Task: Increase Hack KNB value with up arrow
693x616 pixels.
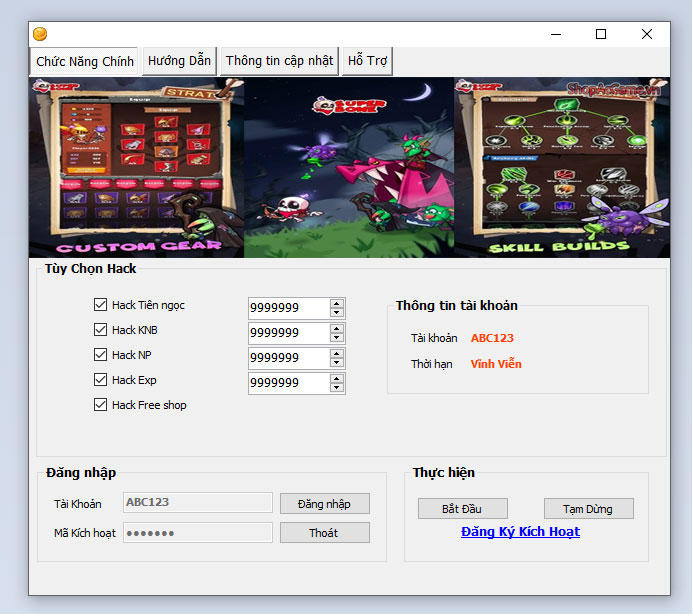Action: point(337,328)
